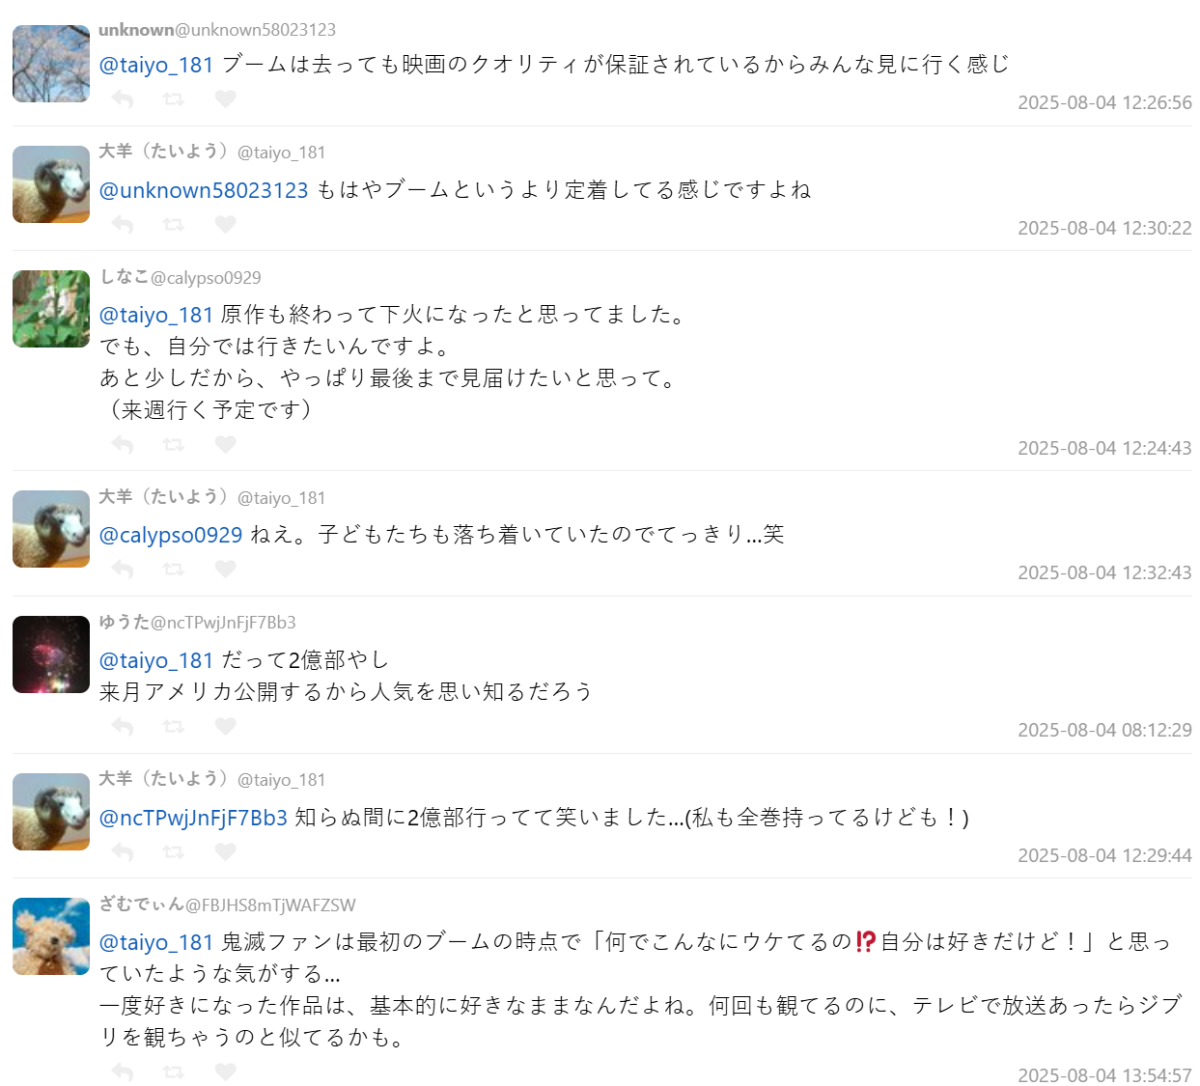This screenshot has height=1086, width=1200.
Task: Open the @calypso0929 mention link
Action: coord(171,535)
